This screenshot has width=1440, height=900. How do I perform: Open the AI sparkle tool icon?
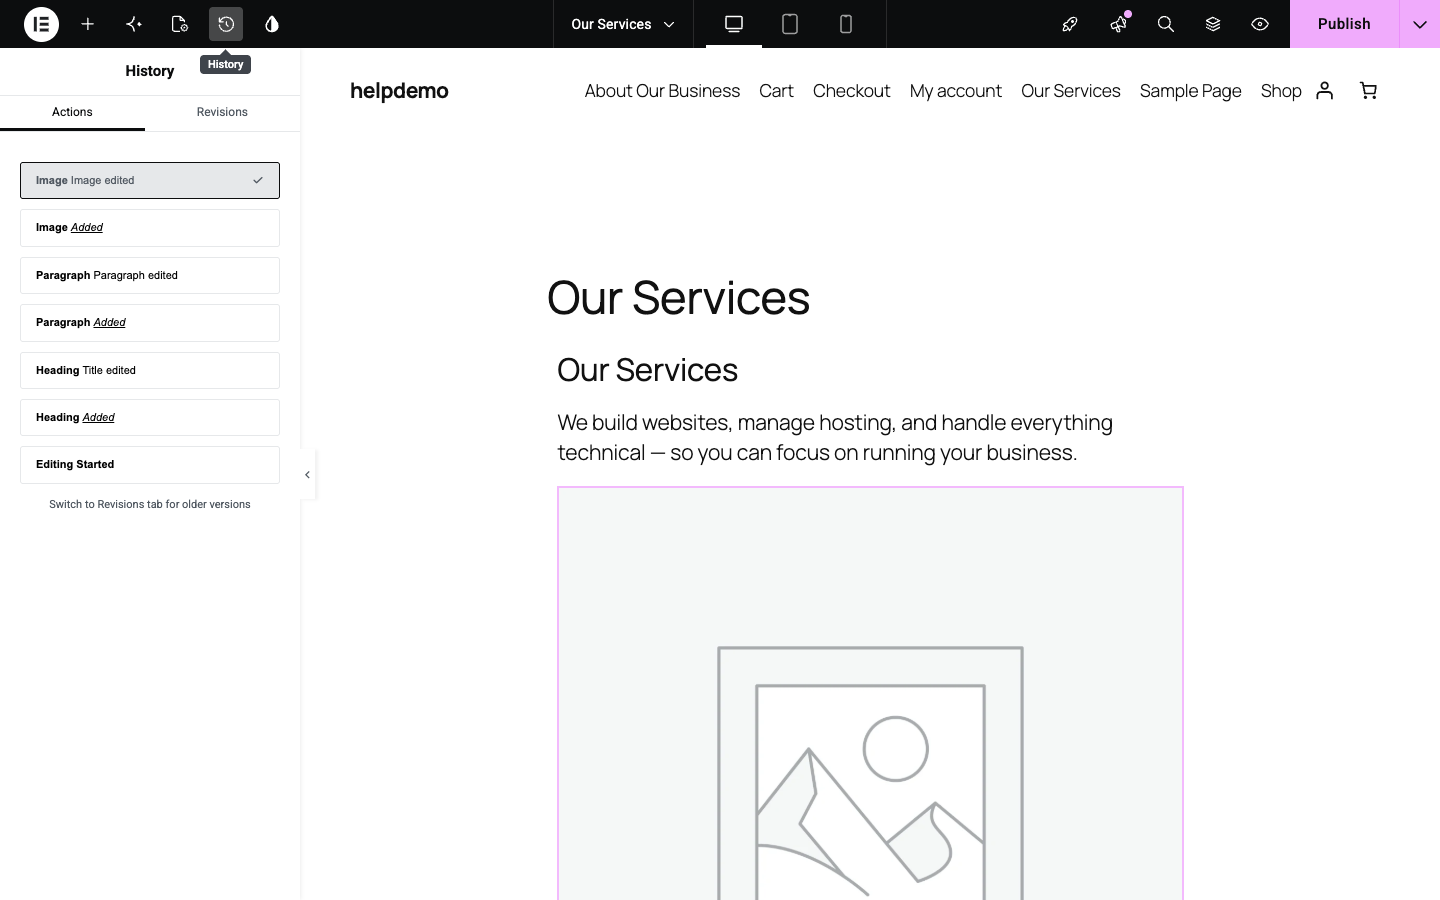click(x=134, y=24)
